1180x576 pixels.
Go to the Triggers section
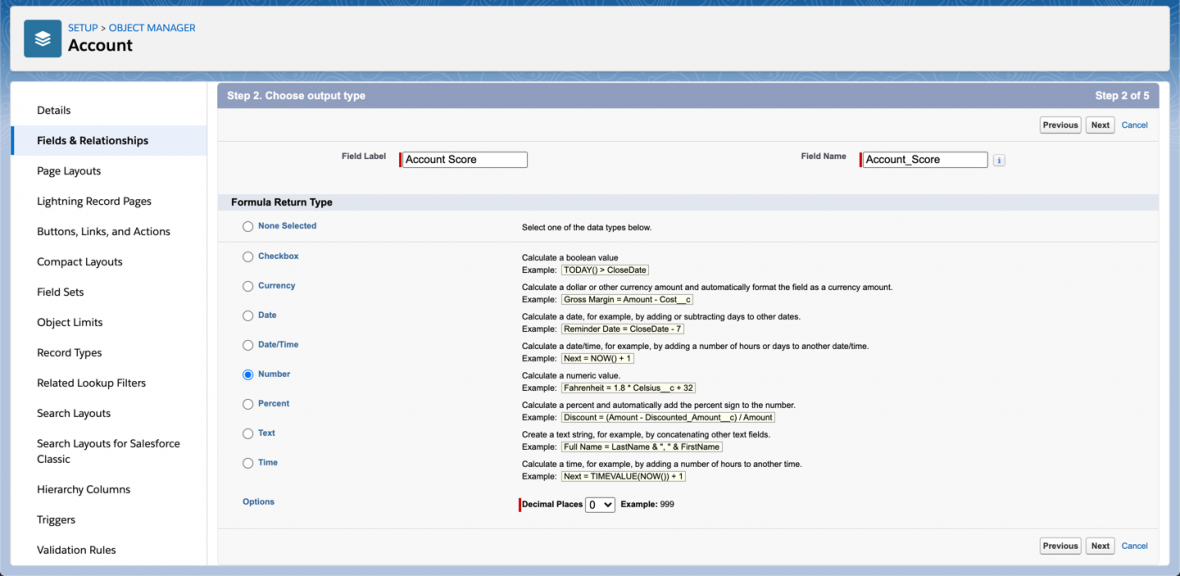[x=57, y=519]
